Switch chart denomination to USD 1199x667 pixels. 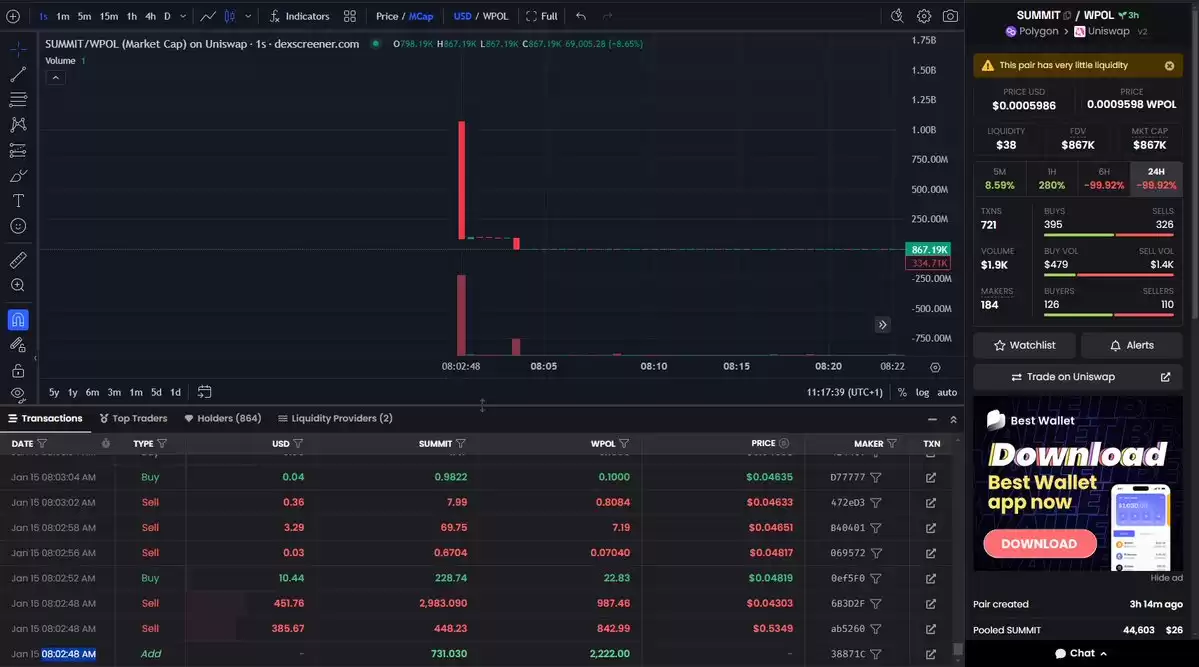[462, 16]
